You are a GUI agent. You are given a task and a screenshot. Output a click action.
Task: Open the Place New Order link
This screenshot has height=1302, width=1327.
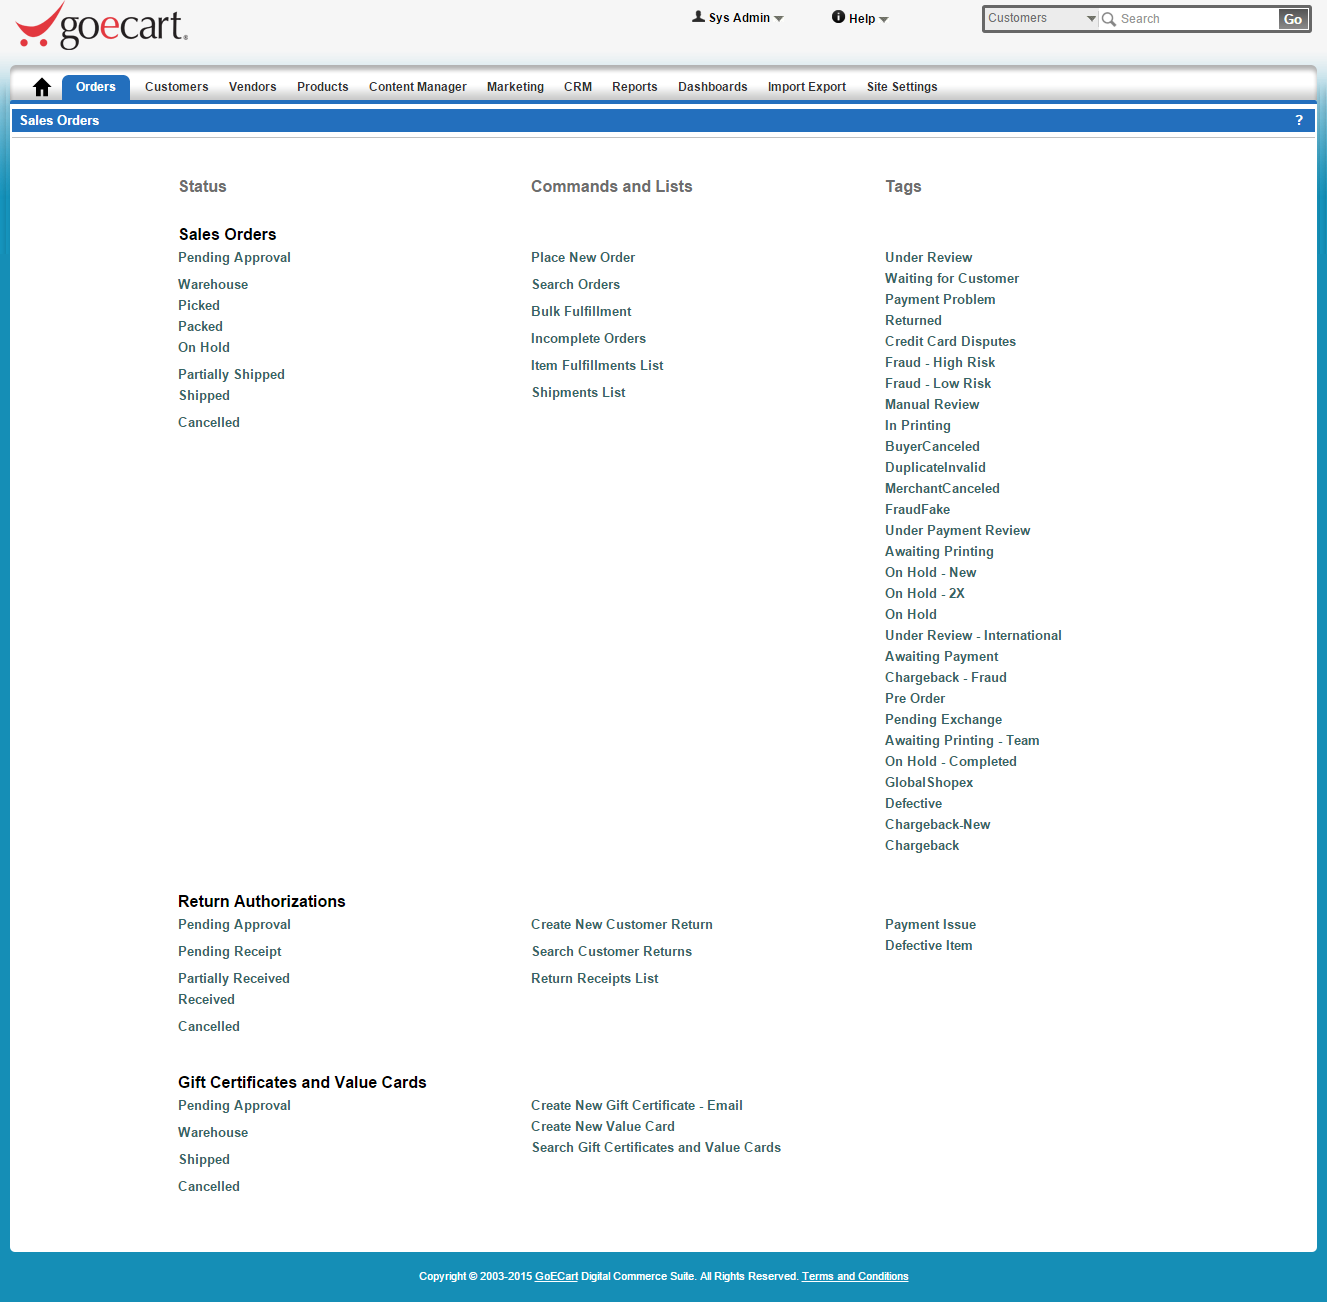pos(583,258)
